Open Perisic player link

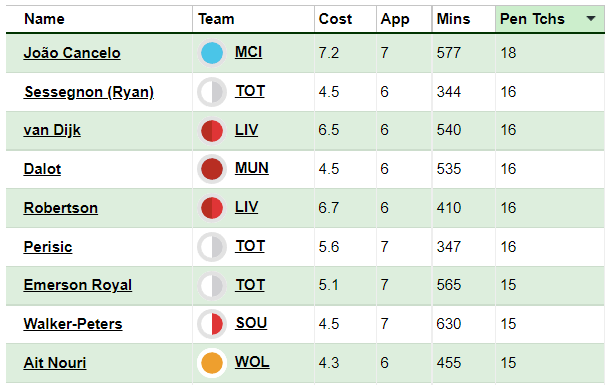pos(48,247)
